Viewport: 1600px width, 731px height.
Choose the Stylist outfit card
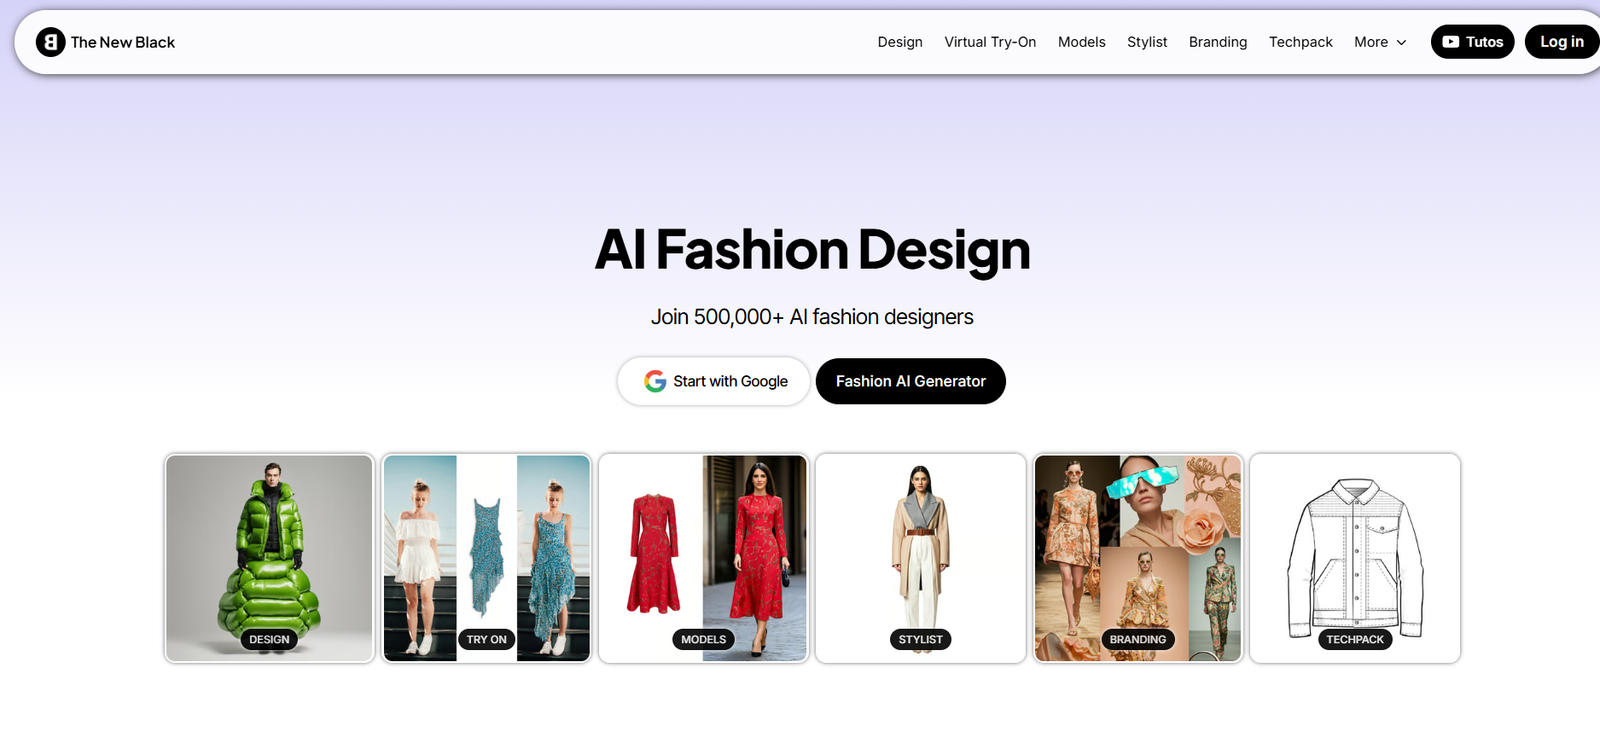click(x=920, y=557)
